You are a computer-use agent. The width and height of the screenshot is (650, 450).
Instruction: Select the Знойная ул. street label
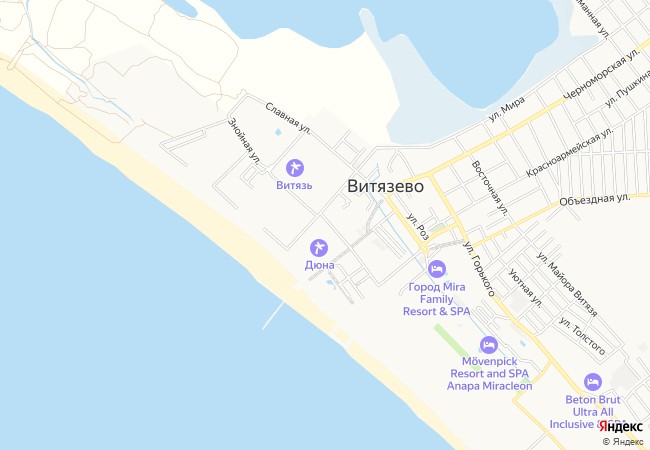coord(245,141)
